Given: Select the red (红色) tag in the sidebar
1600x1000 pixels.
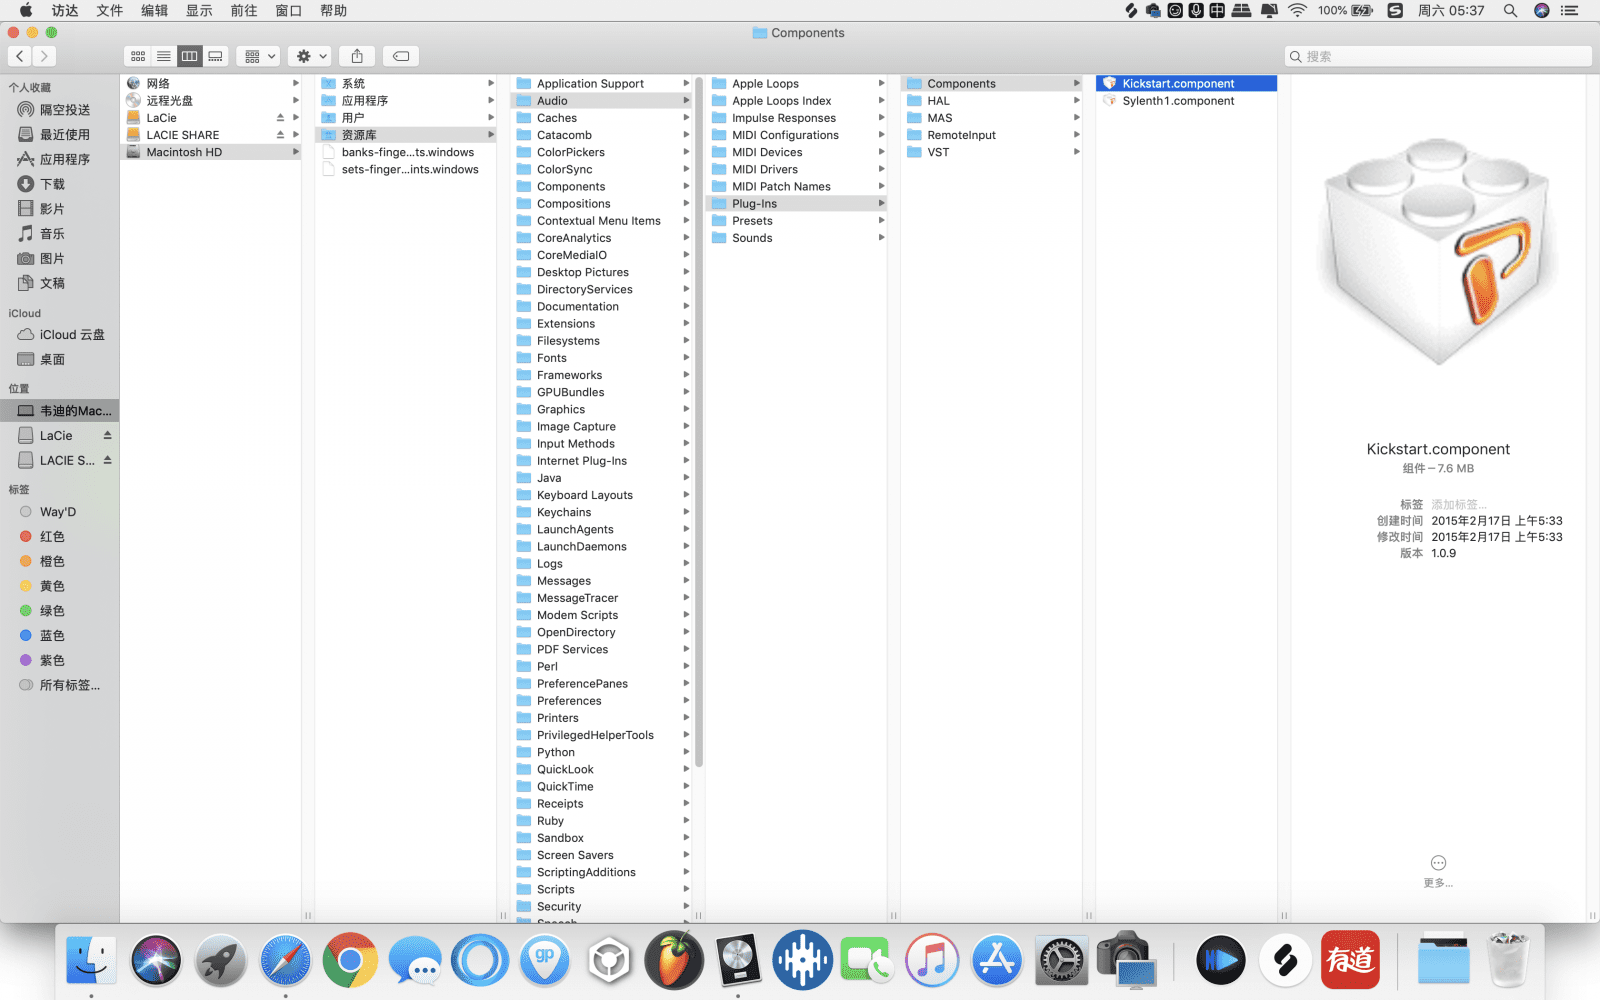Looking at the screenshot, I should click(52, 537).
